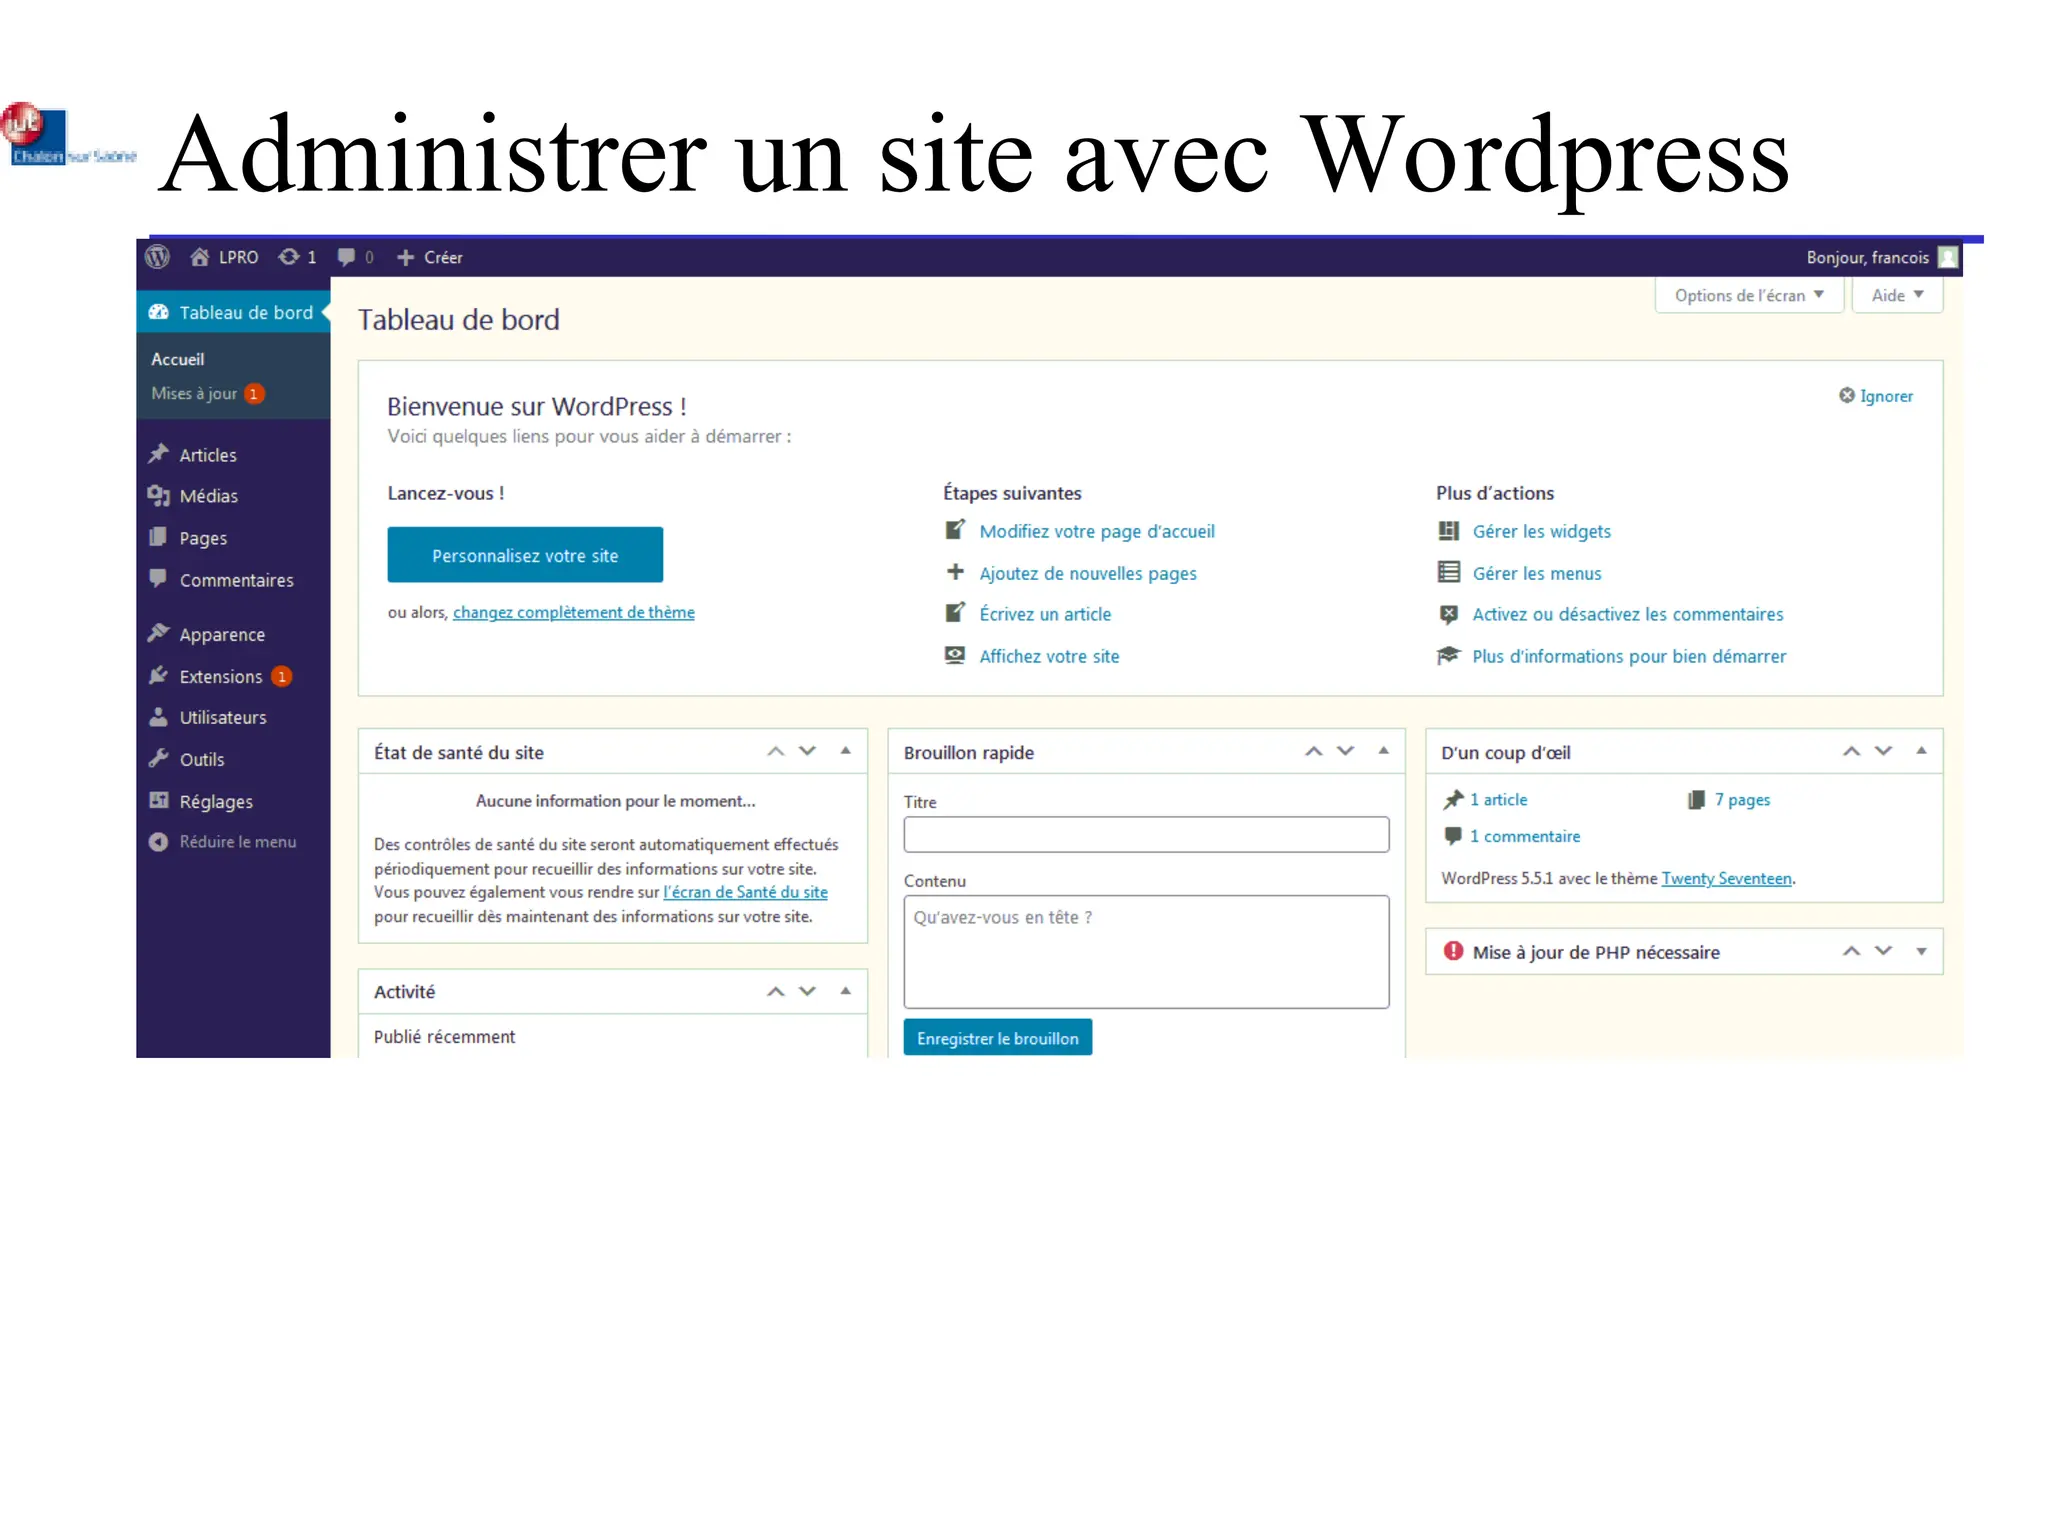The image size is (2048, 1536).
Task: Move D'un coup d'œil panel up
Action: 1852,751
